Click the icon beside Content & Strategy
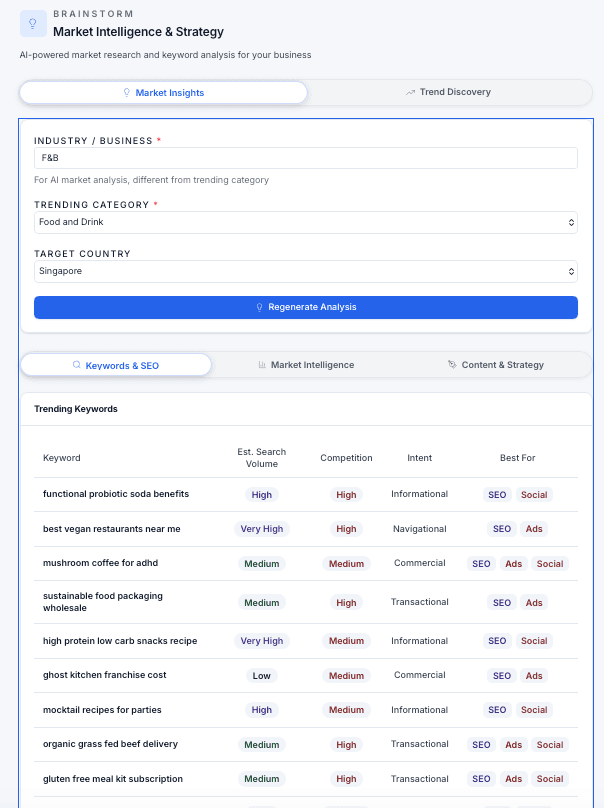 [452, 365]
